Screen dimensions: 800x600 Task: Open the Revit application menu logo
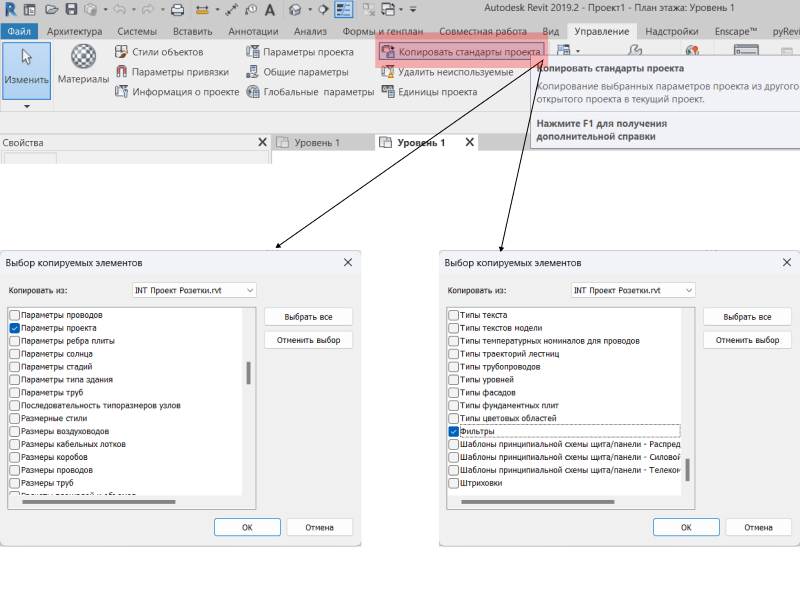[x=10, y=9]
